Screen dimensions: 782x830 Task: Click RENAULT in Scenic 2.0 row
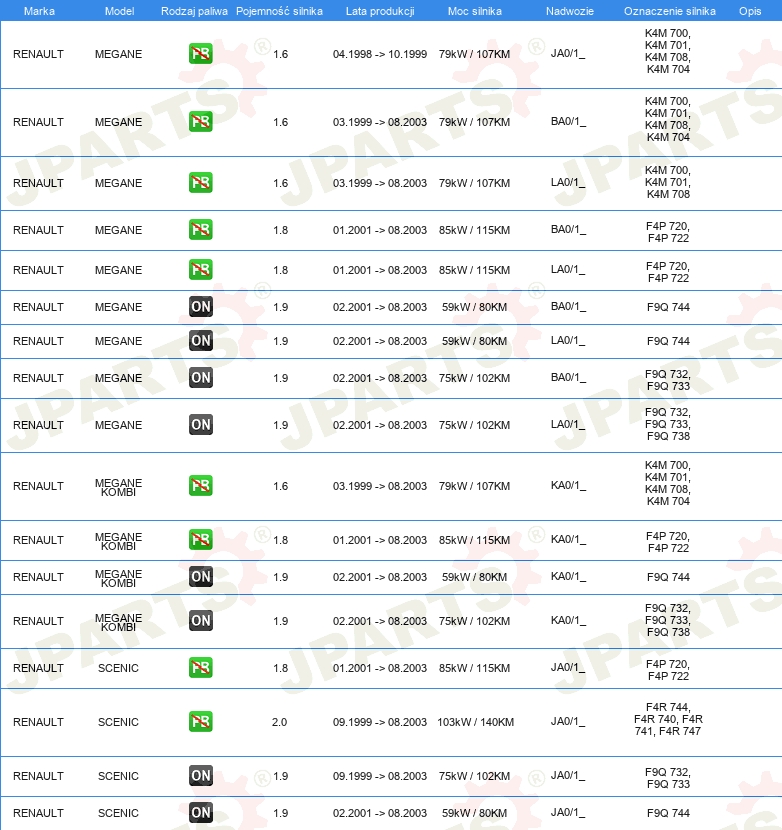pyautogui.click(x=38, y=722)
